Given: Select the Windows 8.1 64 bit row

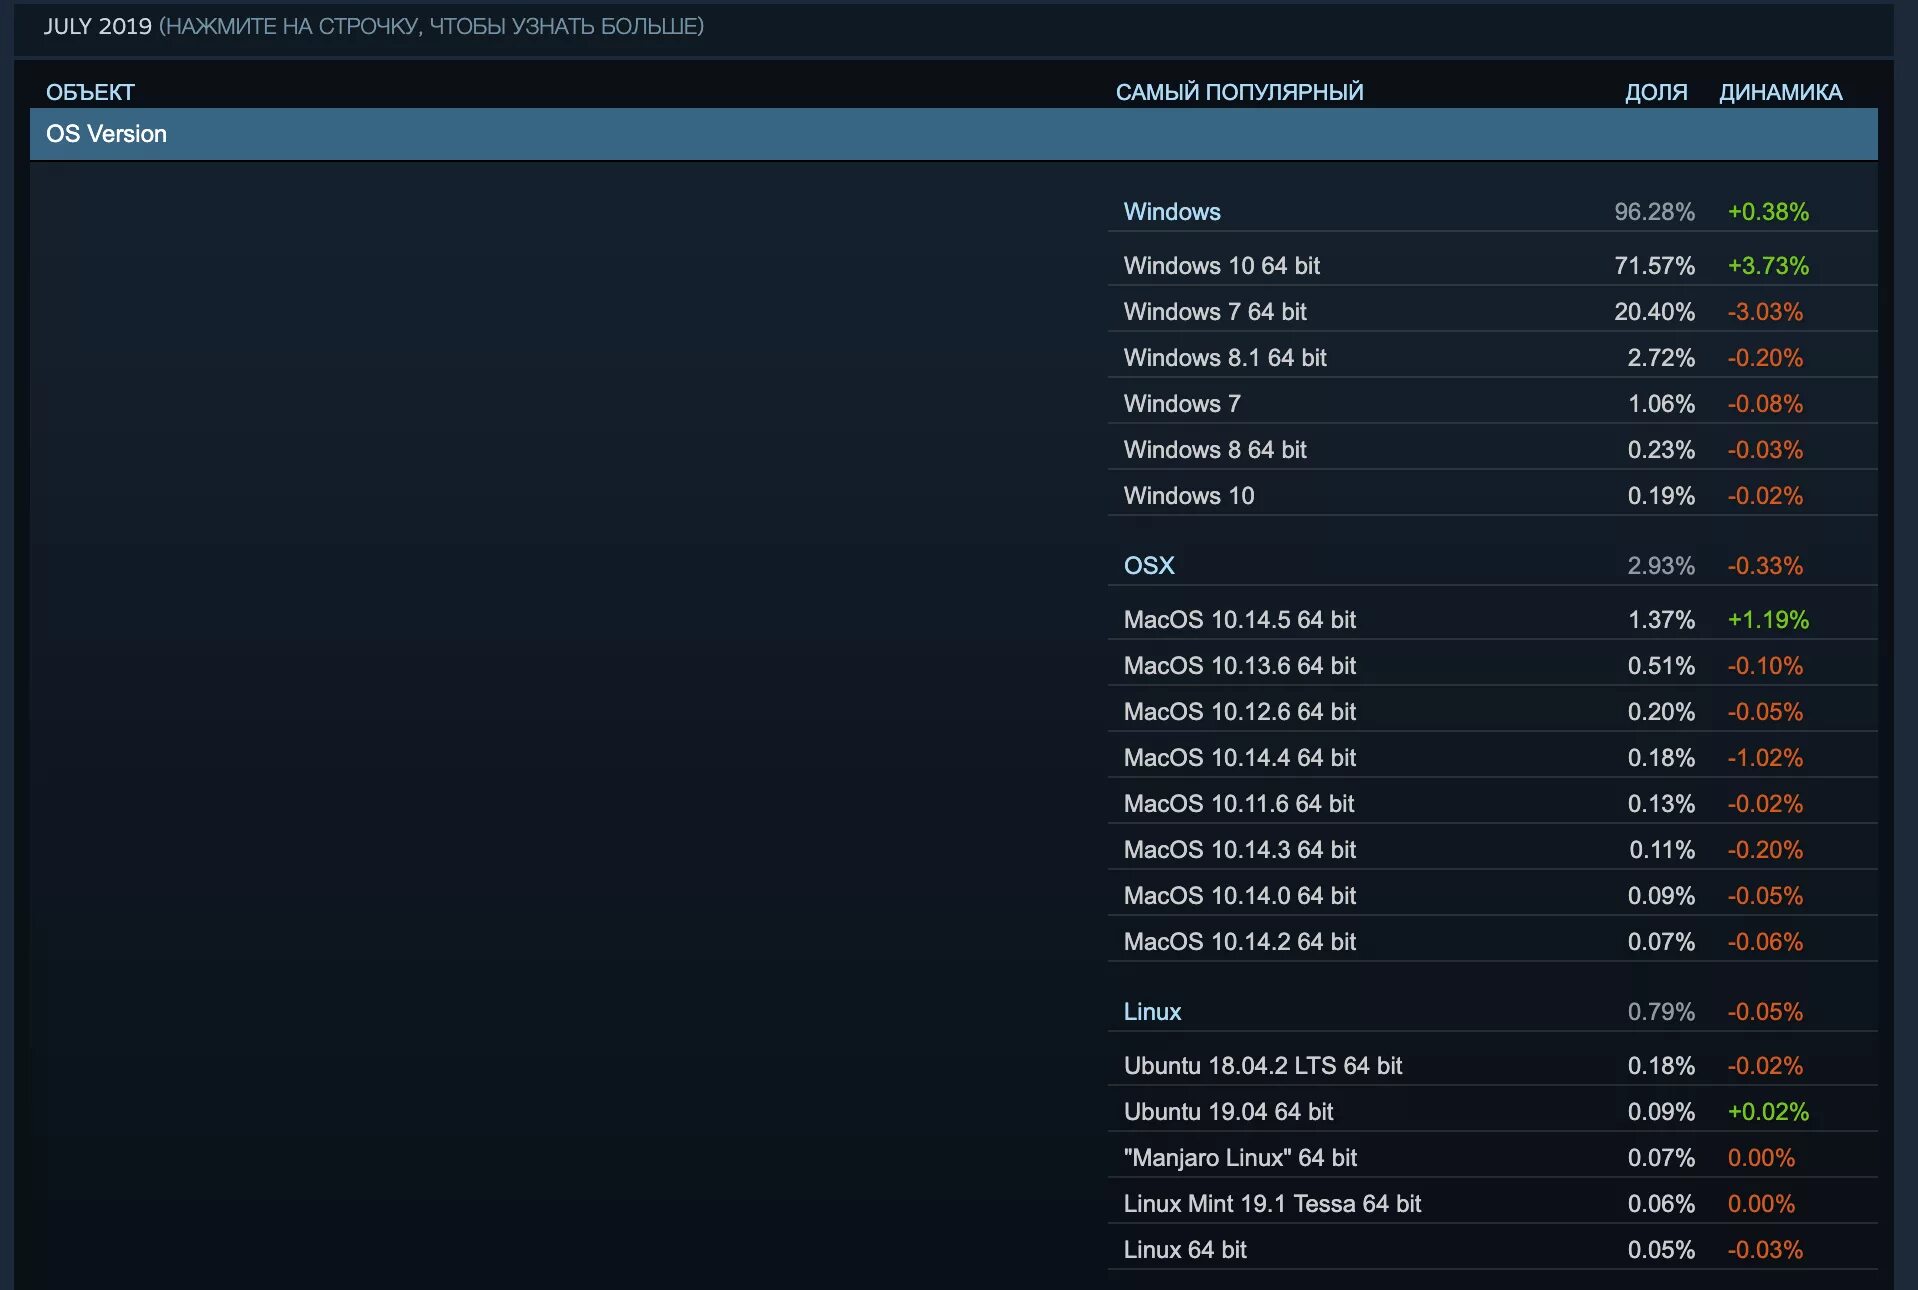Looking at the screenshot, I should point(1492,358).
